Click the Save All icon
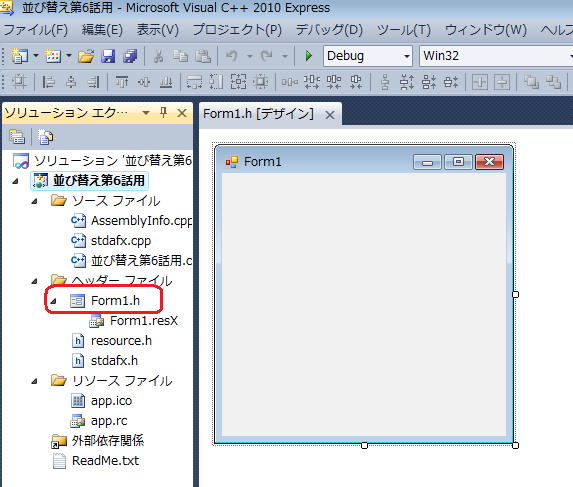This screenshot has width=573, height=487. pyautogui.click(x=130, y=56)
